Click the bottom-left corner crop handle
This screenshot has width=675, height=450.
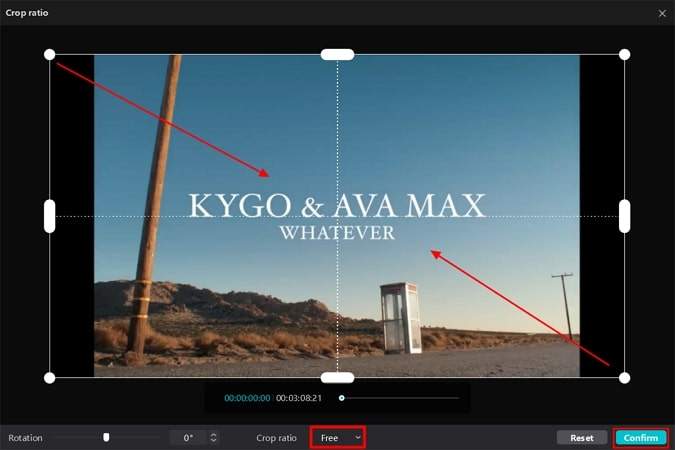[50, 378]
